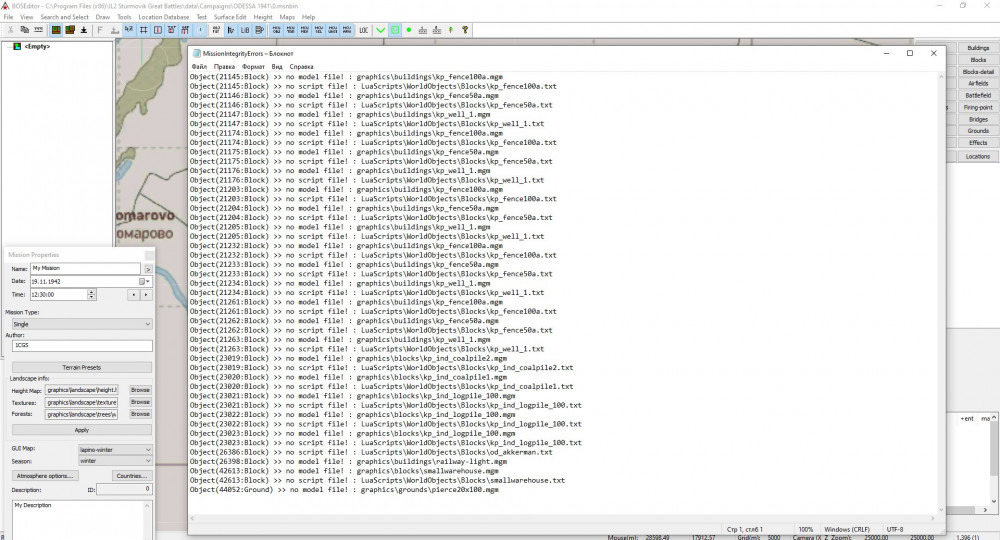Open the Location Database menu

[x=163, y=17]
